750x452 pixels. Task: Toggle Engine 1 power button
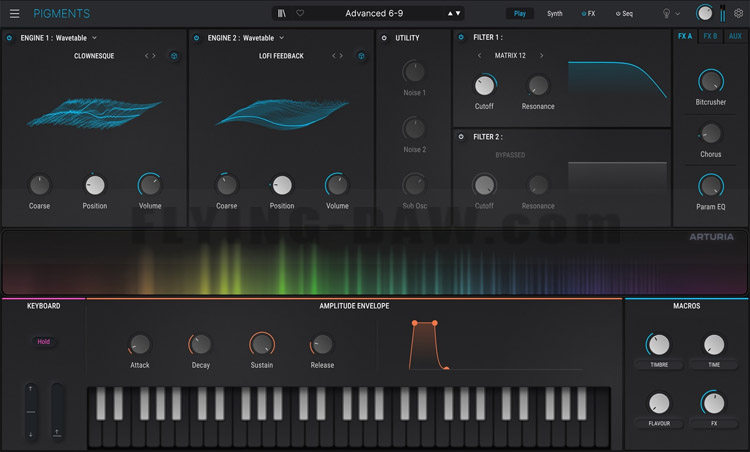(9, 38)
